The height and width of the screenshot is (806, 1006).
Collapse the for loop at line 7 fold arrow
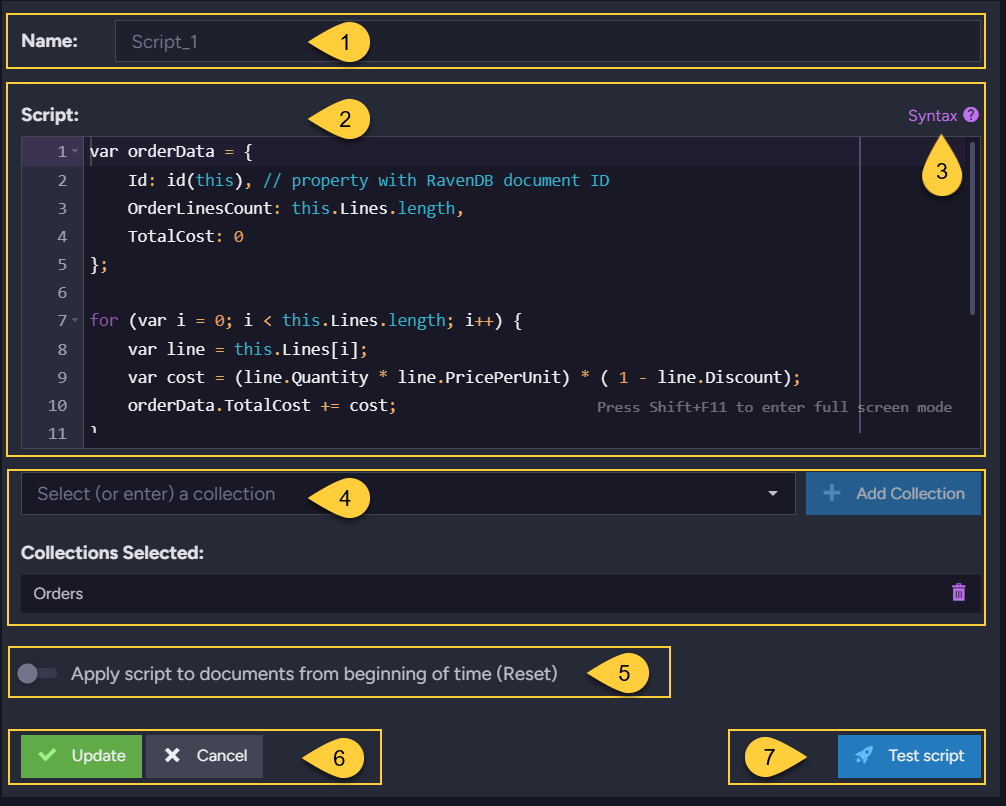pos(75,320)
